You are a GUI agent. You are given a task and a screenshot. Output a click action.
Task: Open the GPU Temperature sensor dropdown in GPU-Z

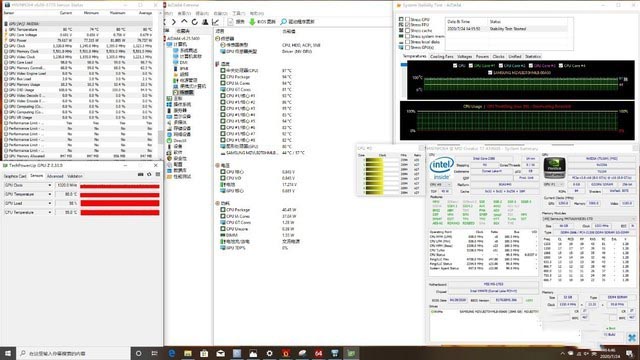50,194
